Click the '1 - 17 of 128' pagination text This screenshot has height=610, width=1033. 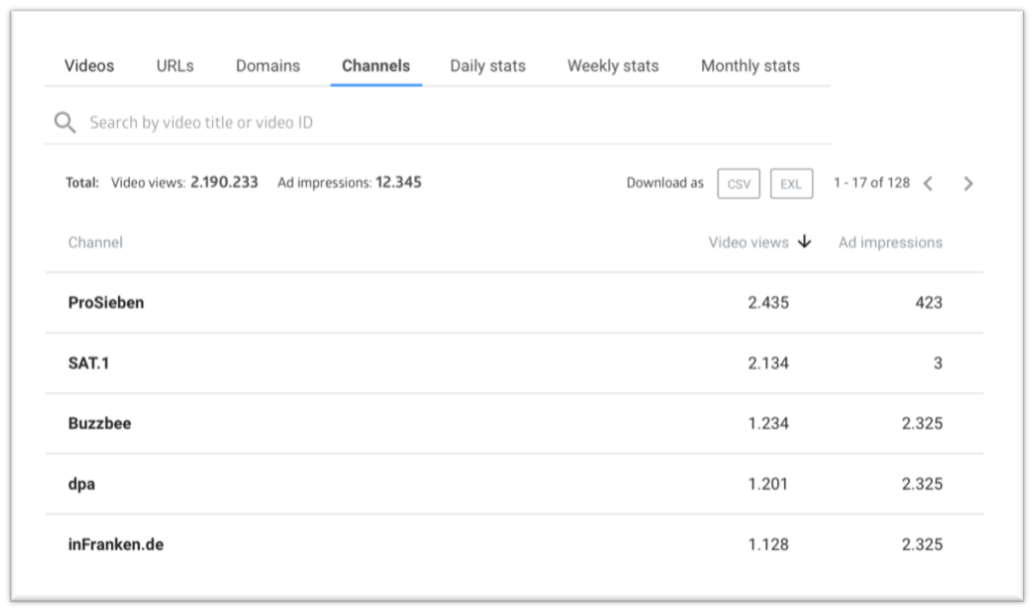[872, 182]
